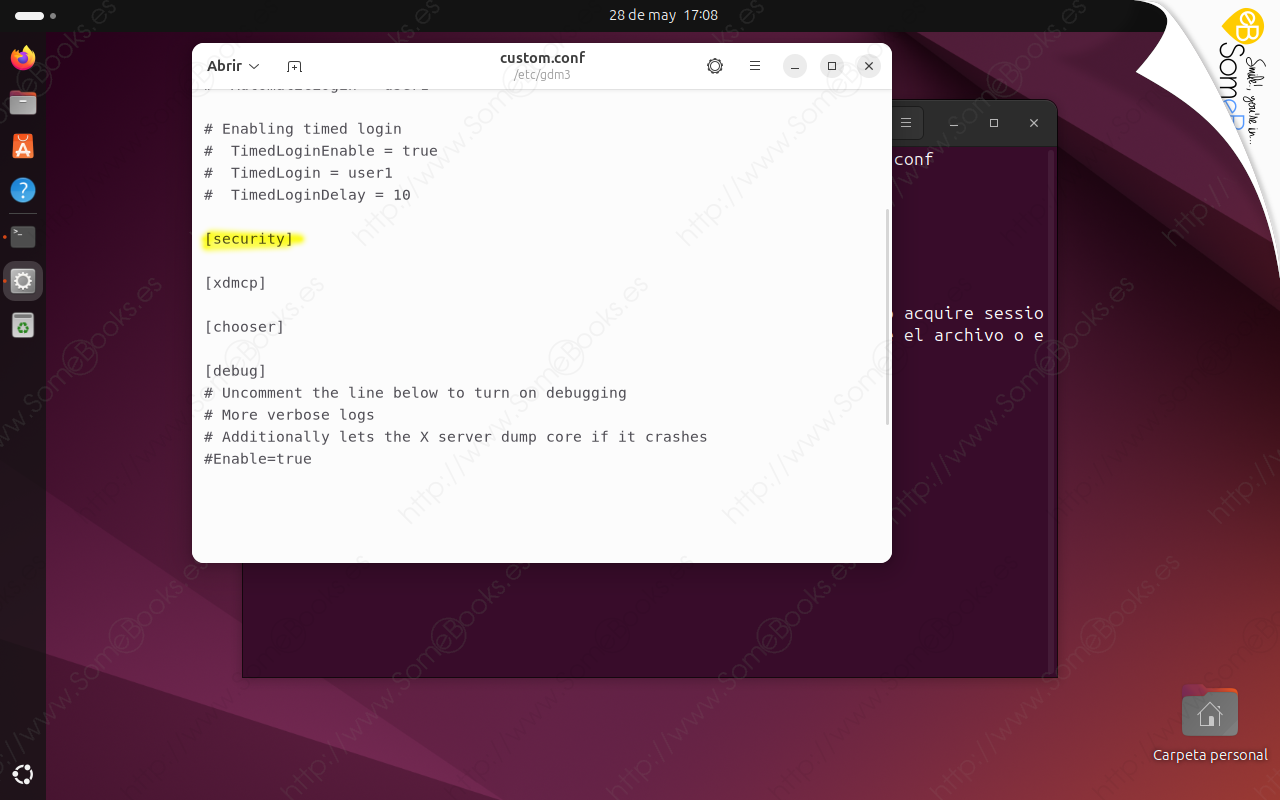Expand the Abrir file dropdown
The height and width of the screenshot is (800, 1280).
[x=255, y=65]
